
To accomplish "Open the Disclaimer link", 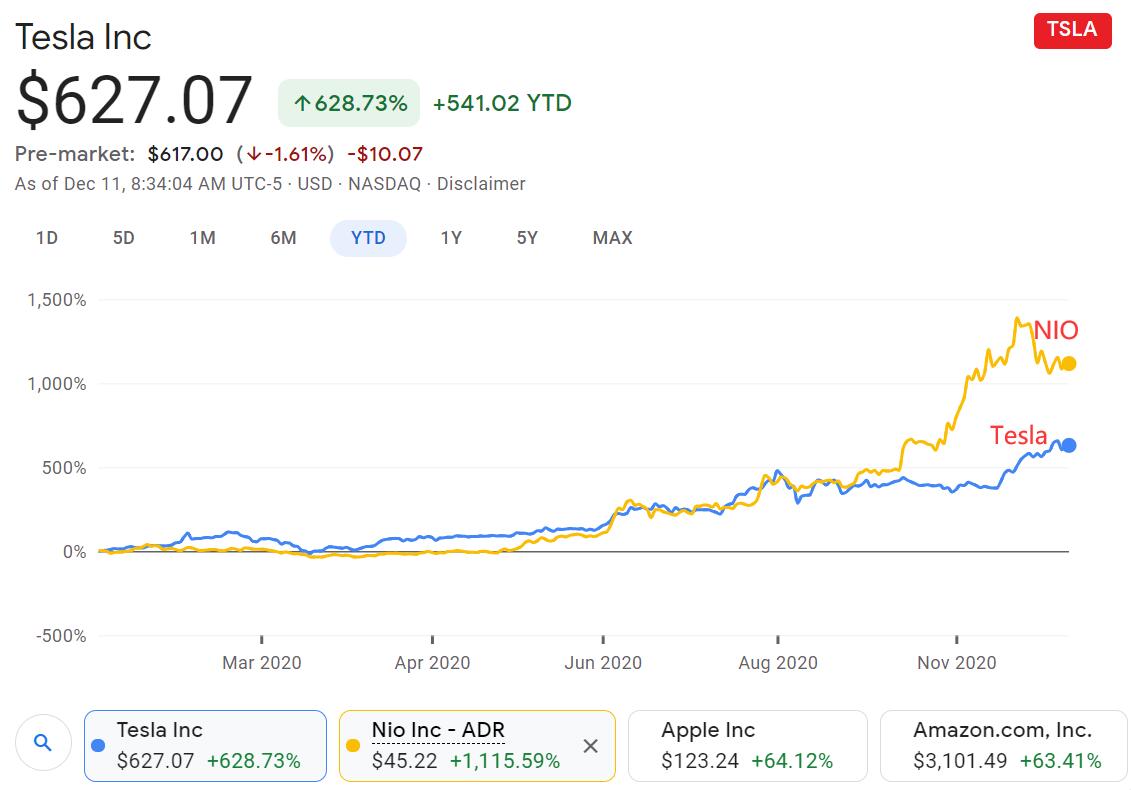I will click(481, 184).
